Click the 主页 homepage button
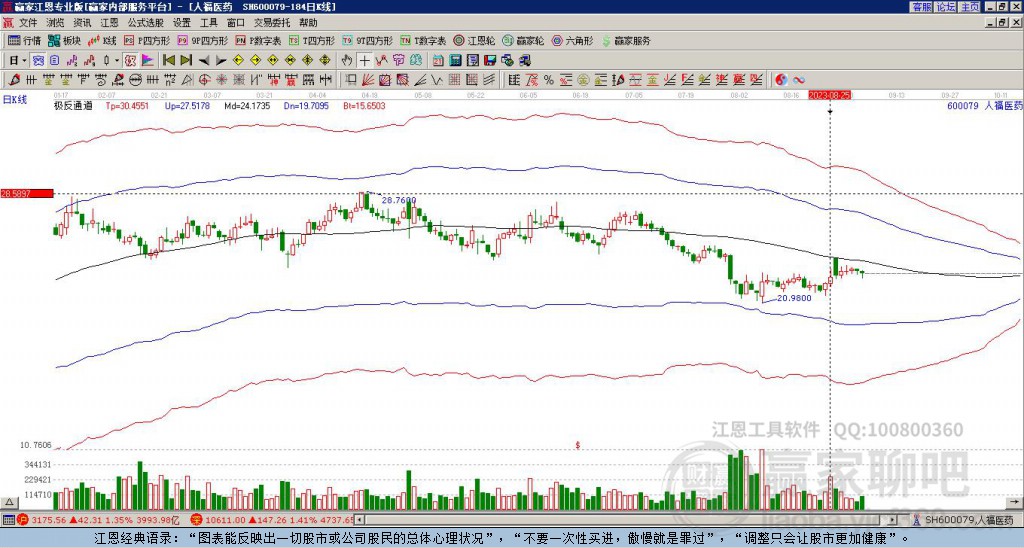 pyautogui.click(x=970, y=7)
